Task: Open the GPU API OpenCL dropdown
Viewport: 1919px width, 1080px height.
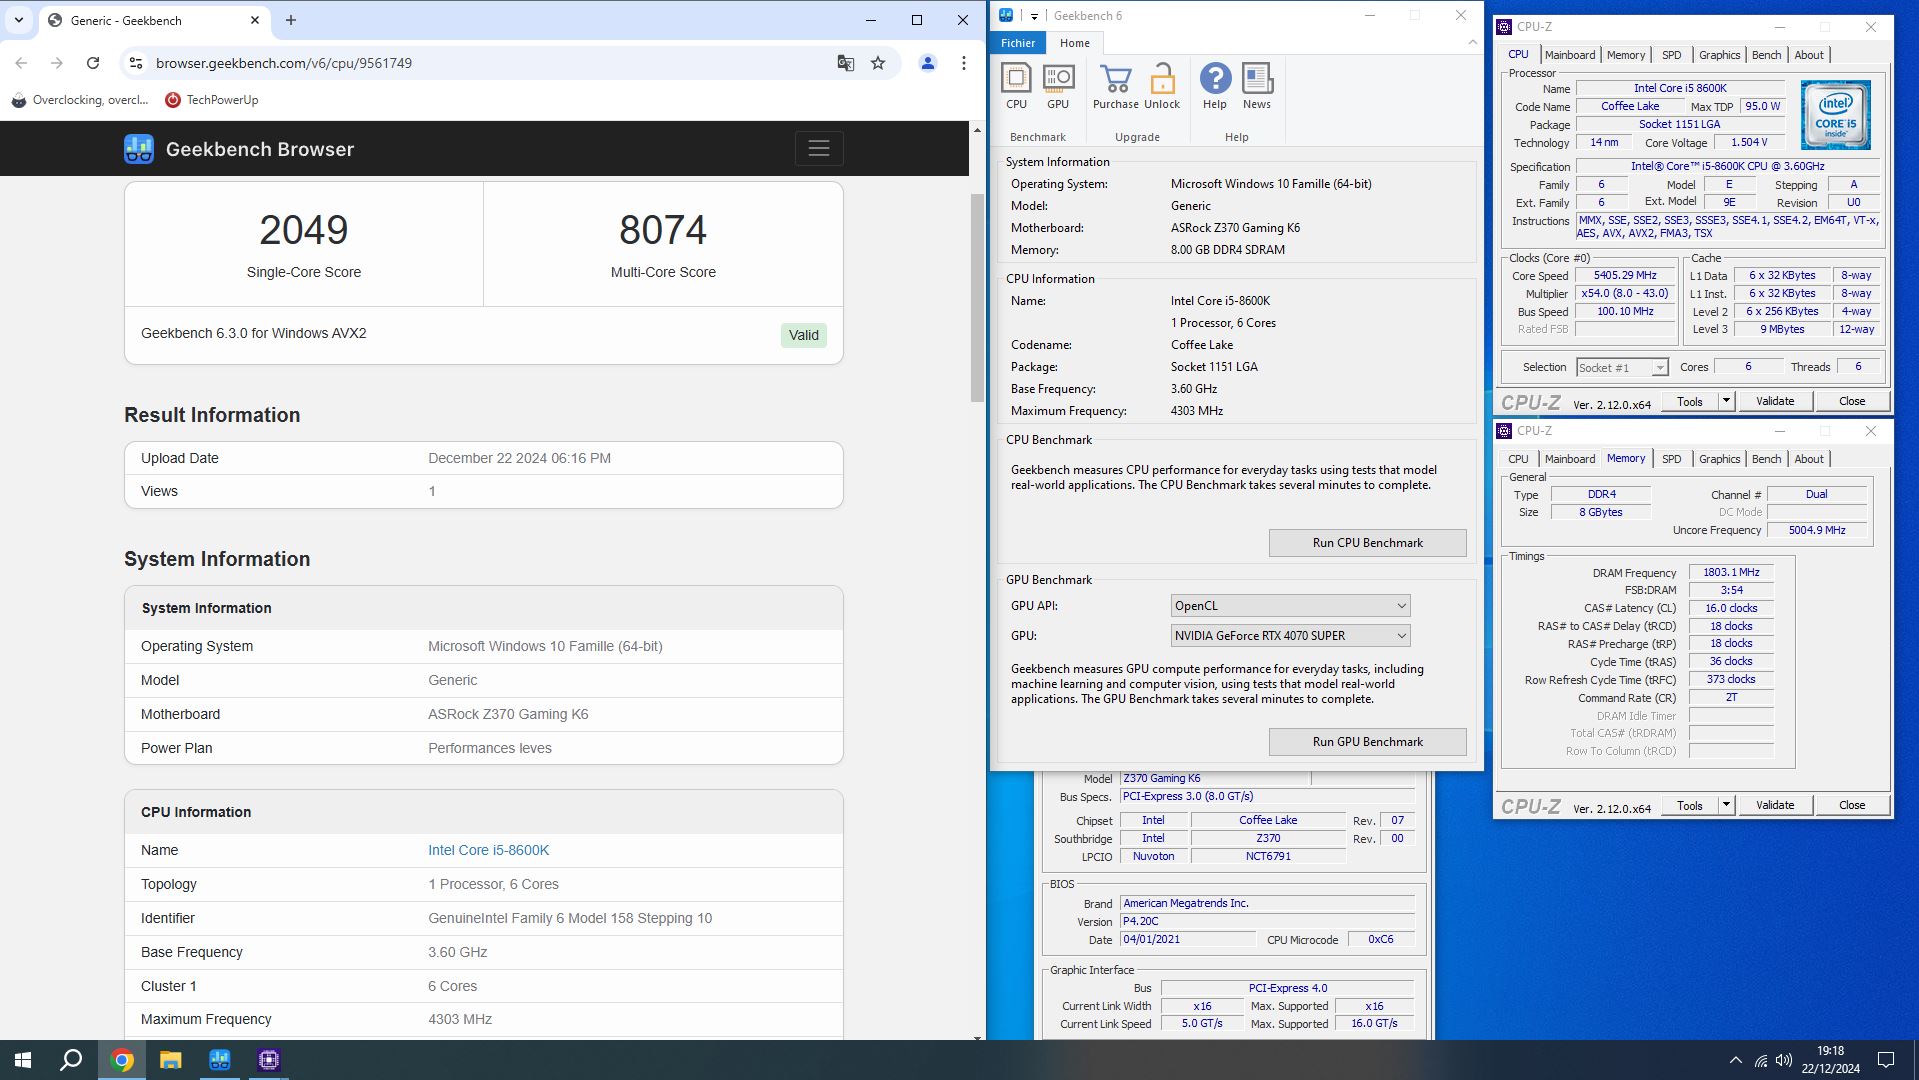Action: pyautogui.click(x=1290, y=606)
